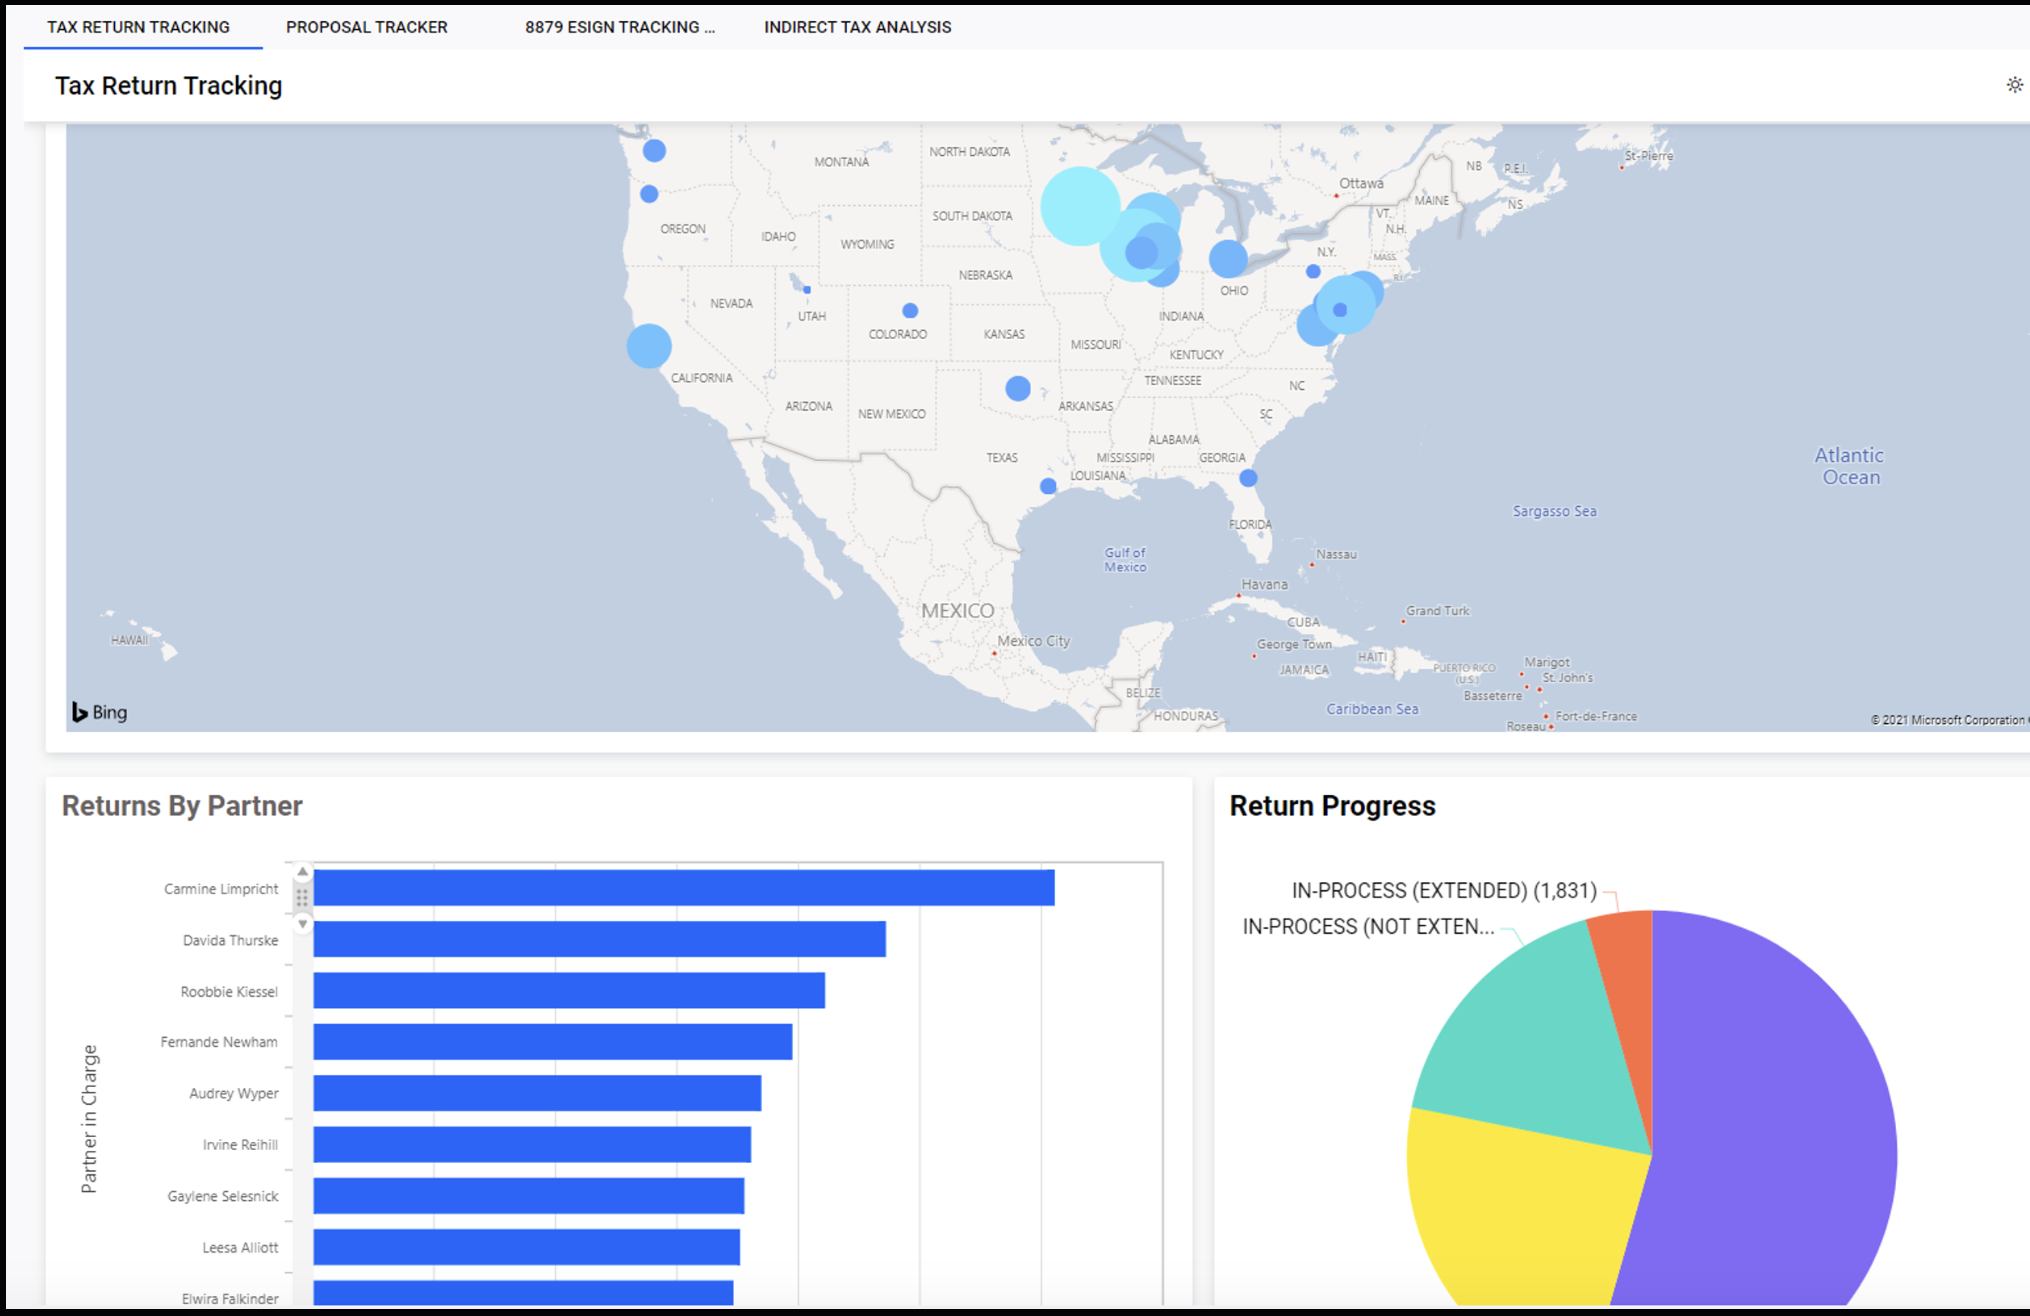Select the Colorado map bubble
2030x1316 pixels.
[910, 311]
